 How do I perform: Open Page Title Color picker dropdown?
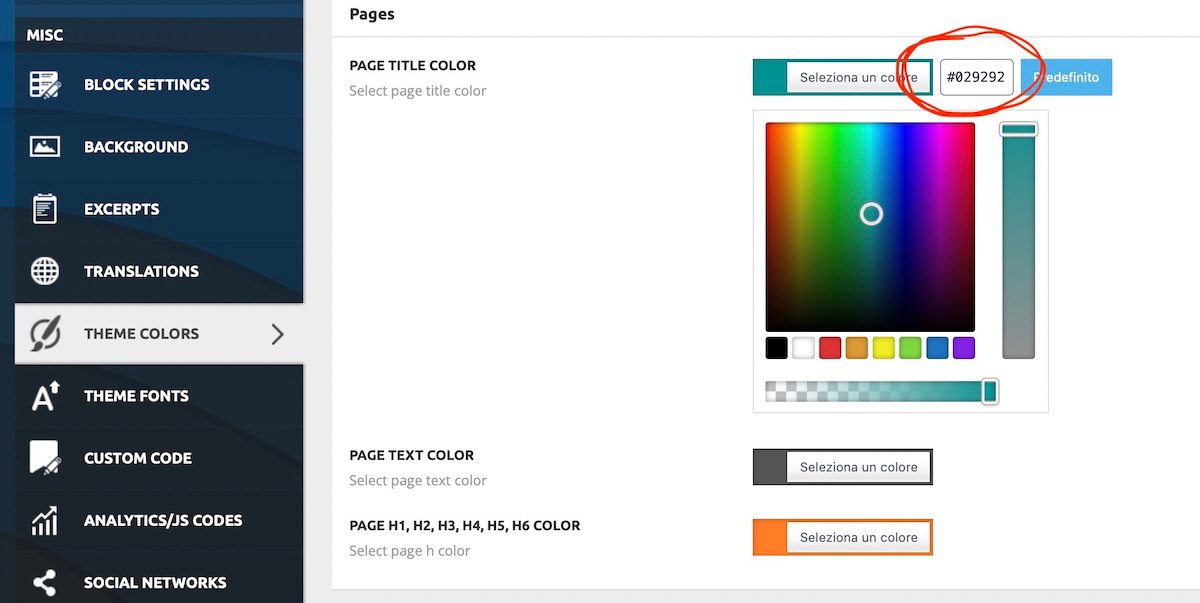842,77
